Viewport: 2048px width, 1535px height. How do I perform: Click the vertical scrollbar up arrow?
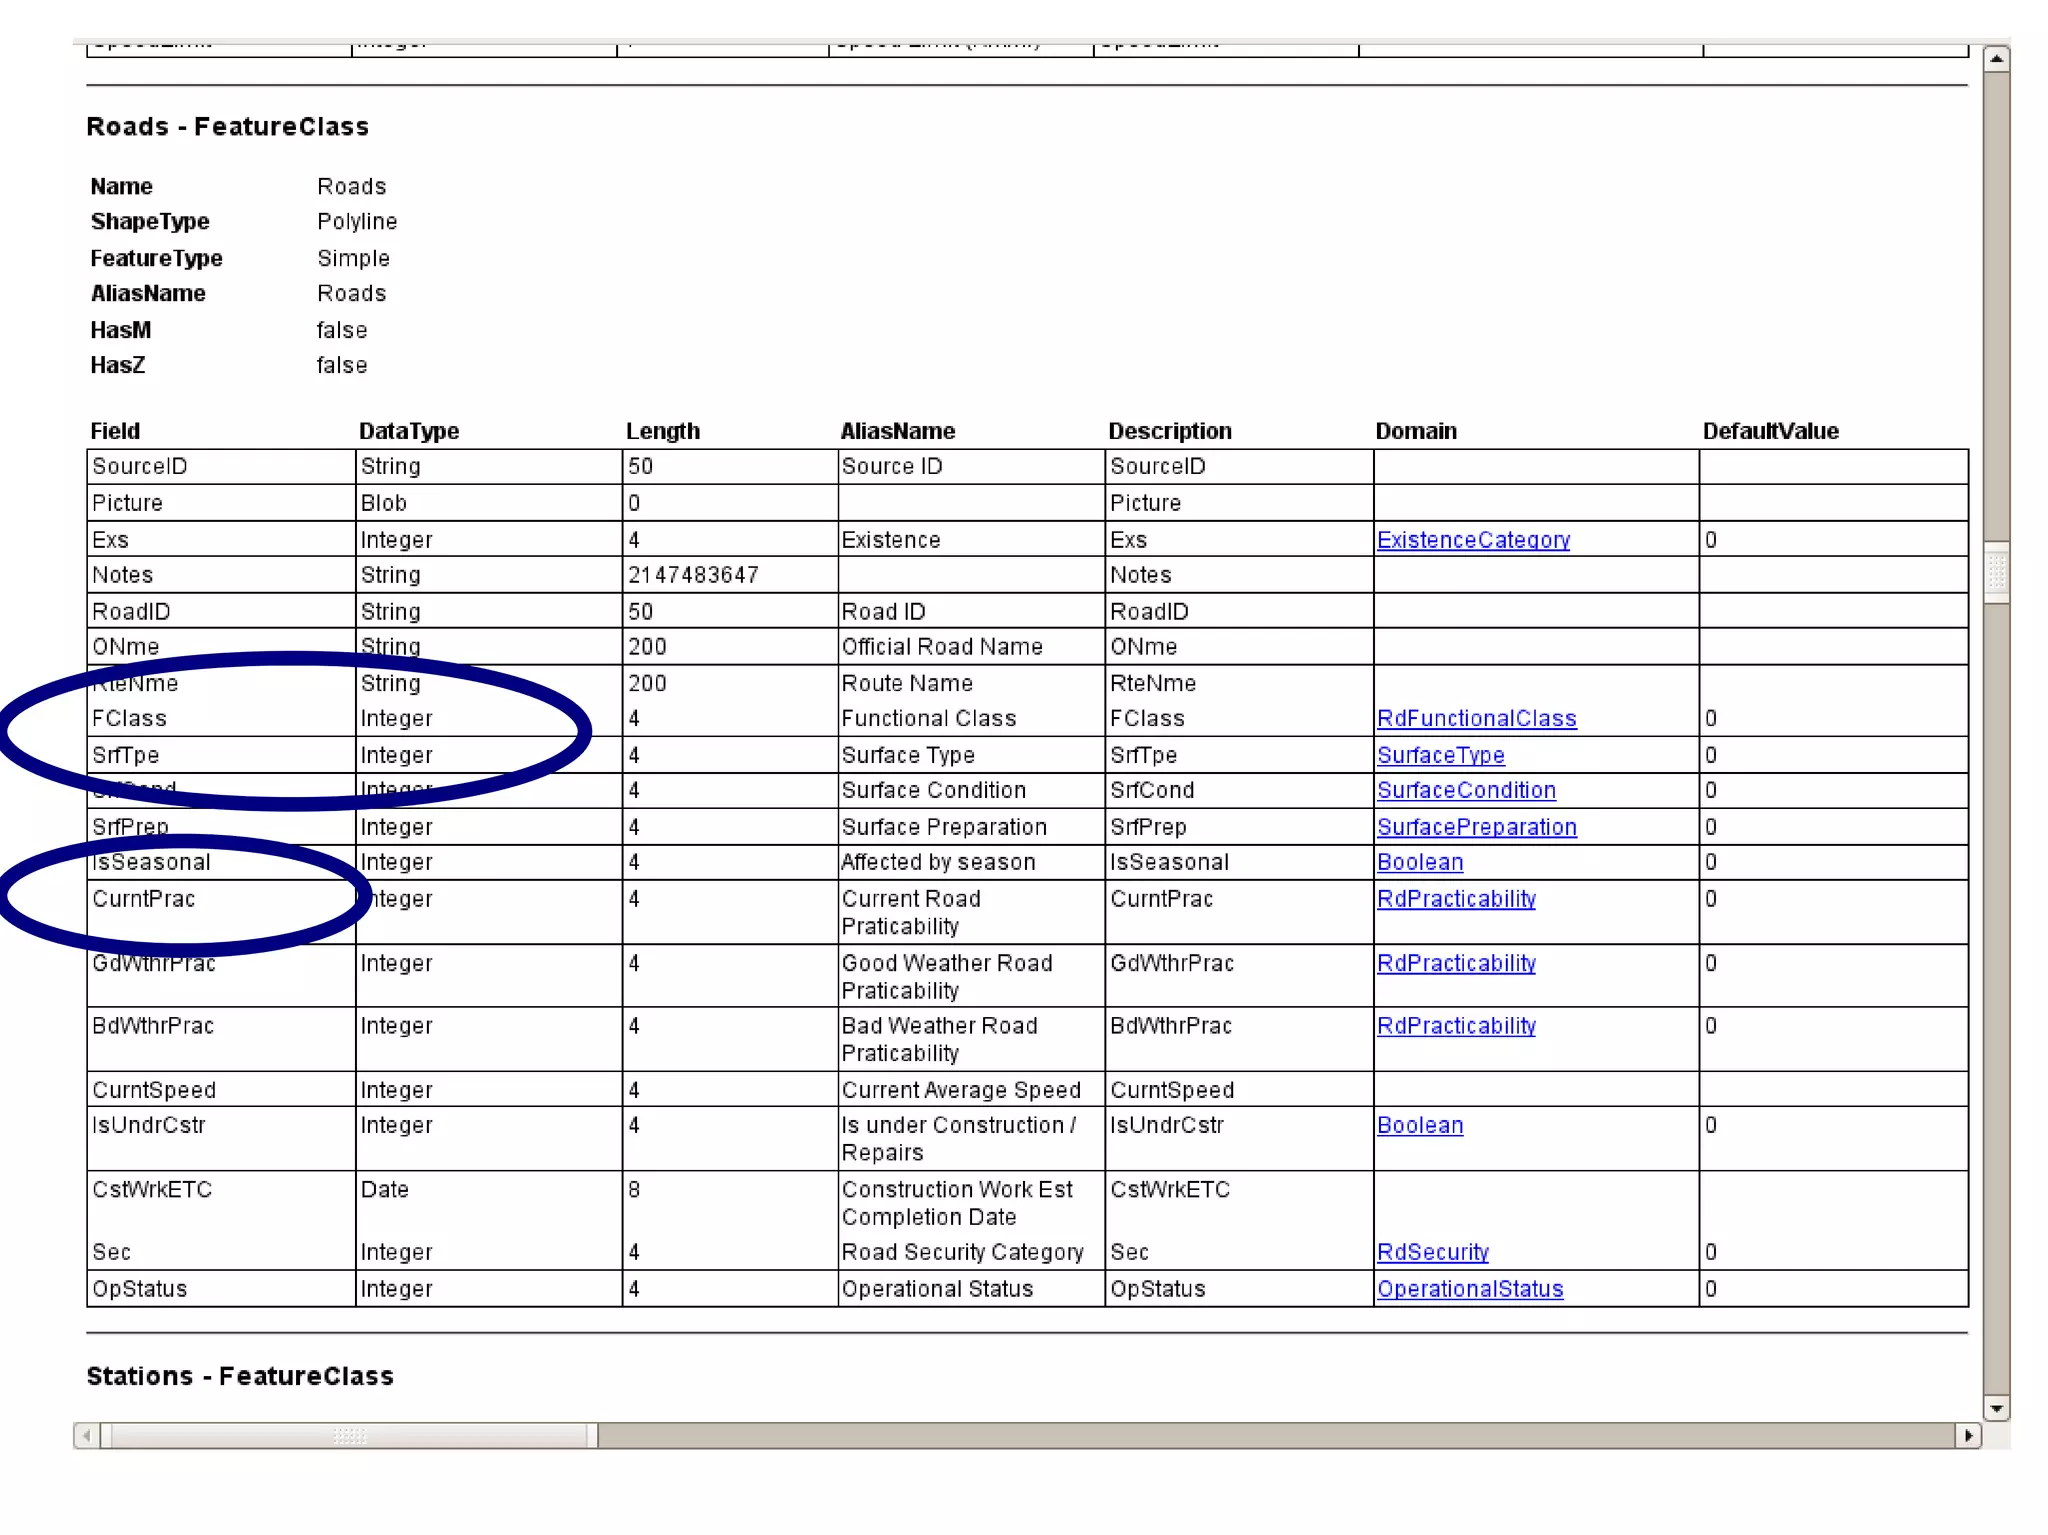point(1996,59)
